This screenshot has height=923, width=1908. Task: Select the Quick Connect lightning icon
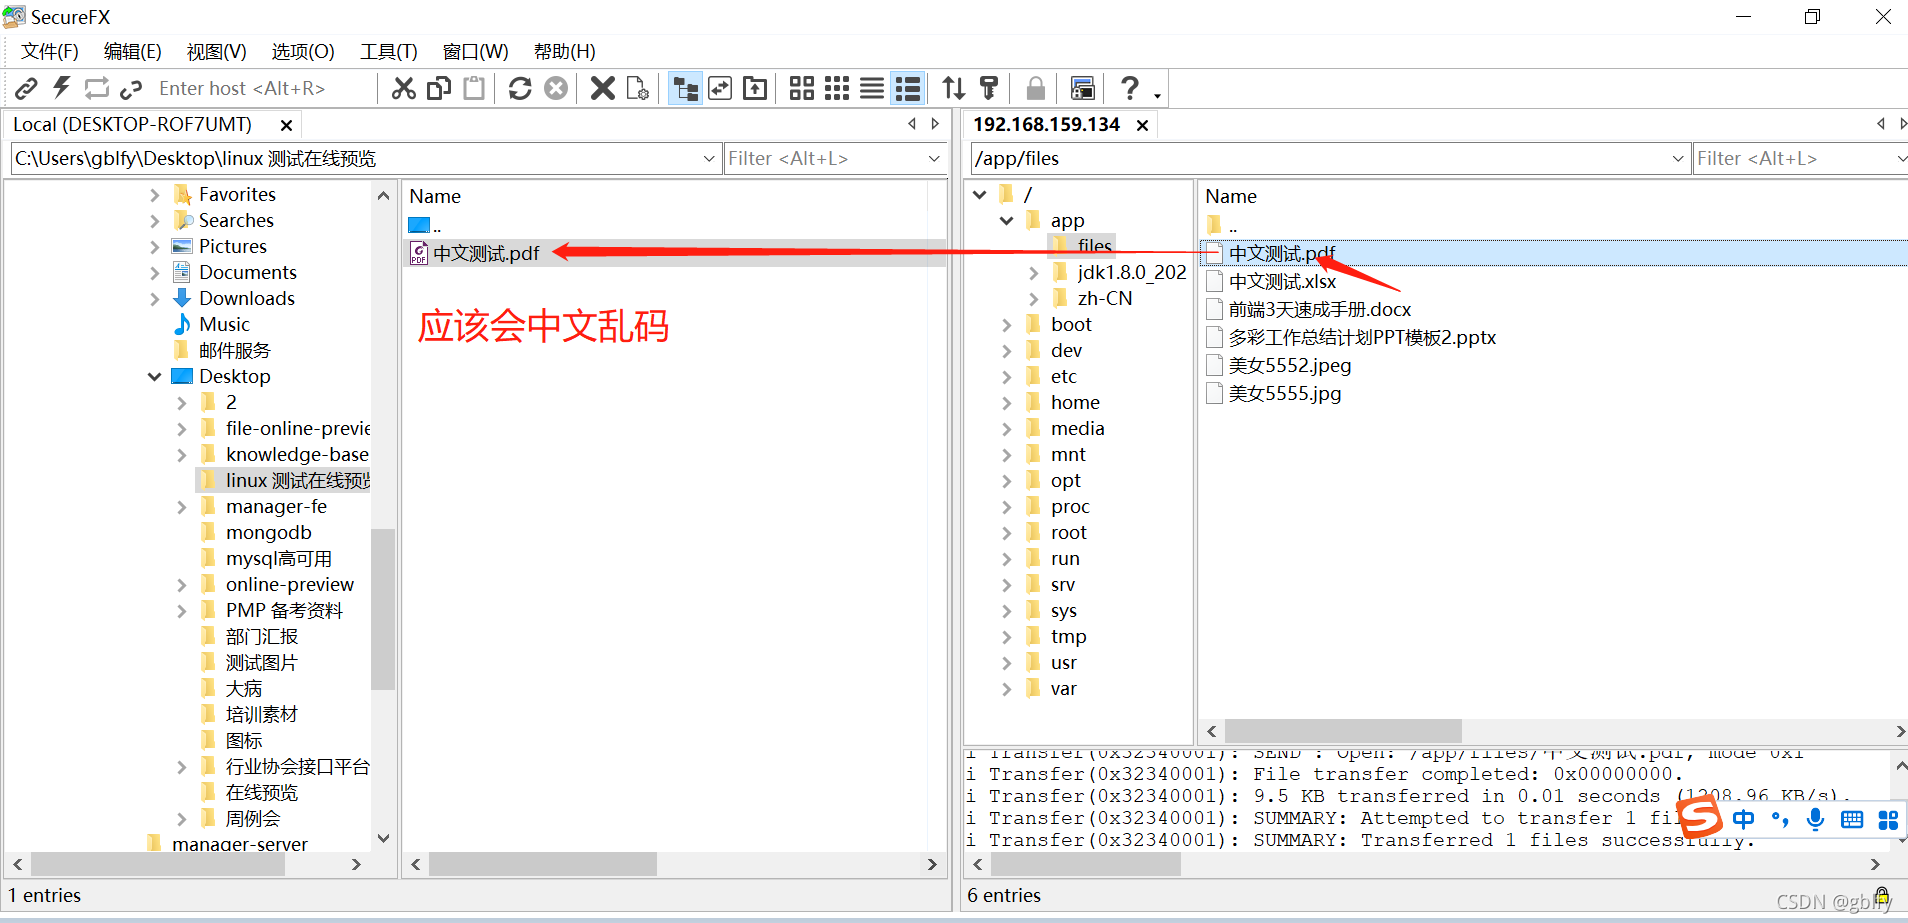point(62,88)
